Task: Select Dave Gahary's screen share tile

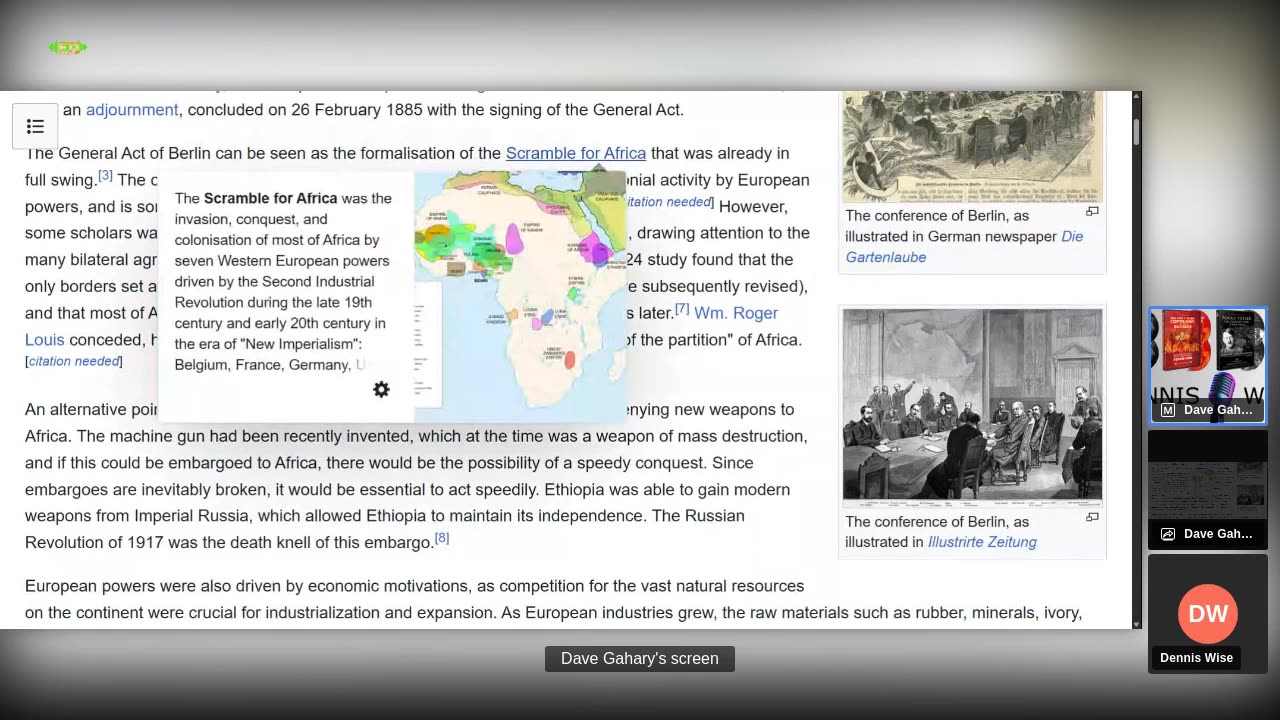Action: 1207,490
